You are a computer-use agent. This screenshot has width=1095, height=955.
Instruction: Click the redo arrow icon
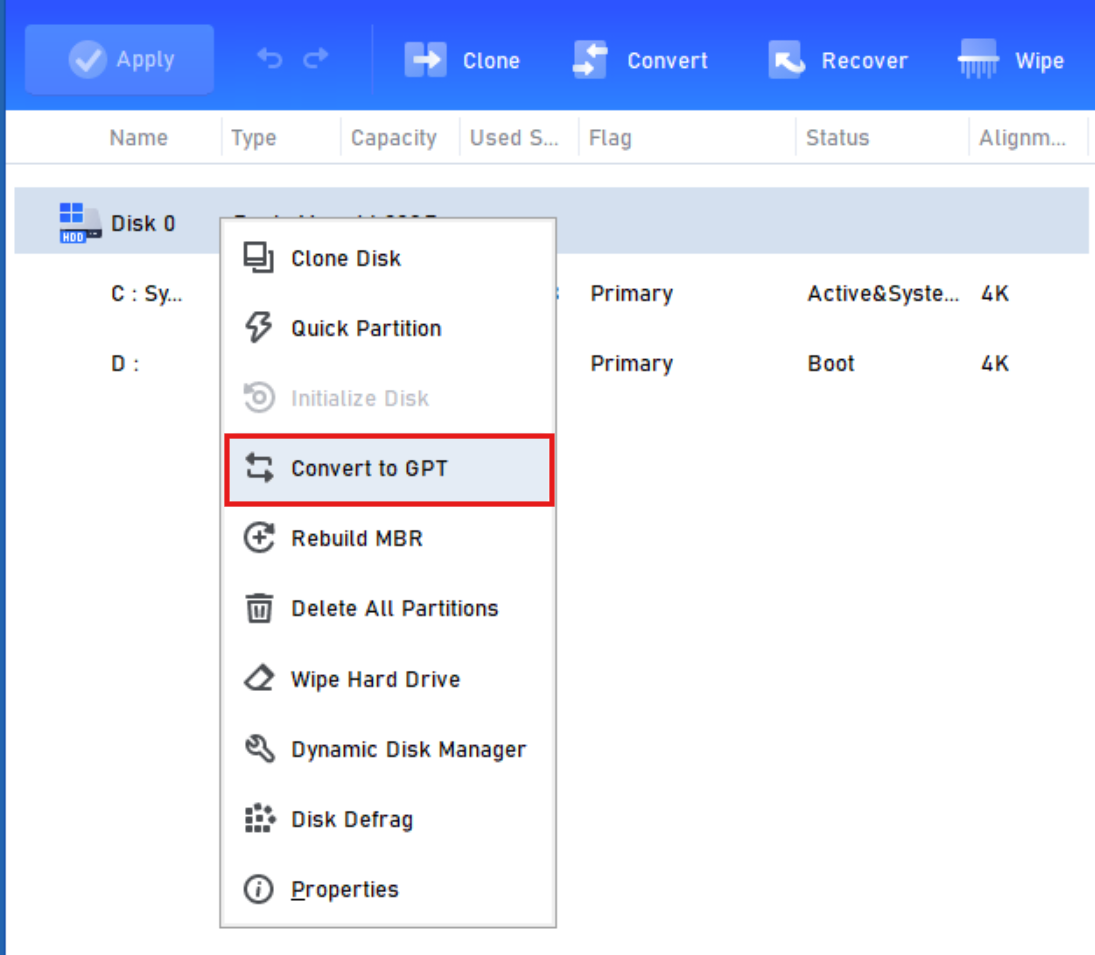[x=316, y=59]
